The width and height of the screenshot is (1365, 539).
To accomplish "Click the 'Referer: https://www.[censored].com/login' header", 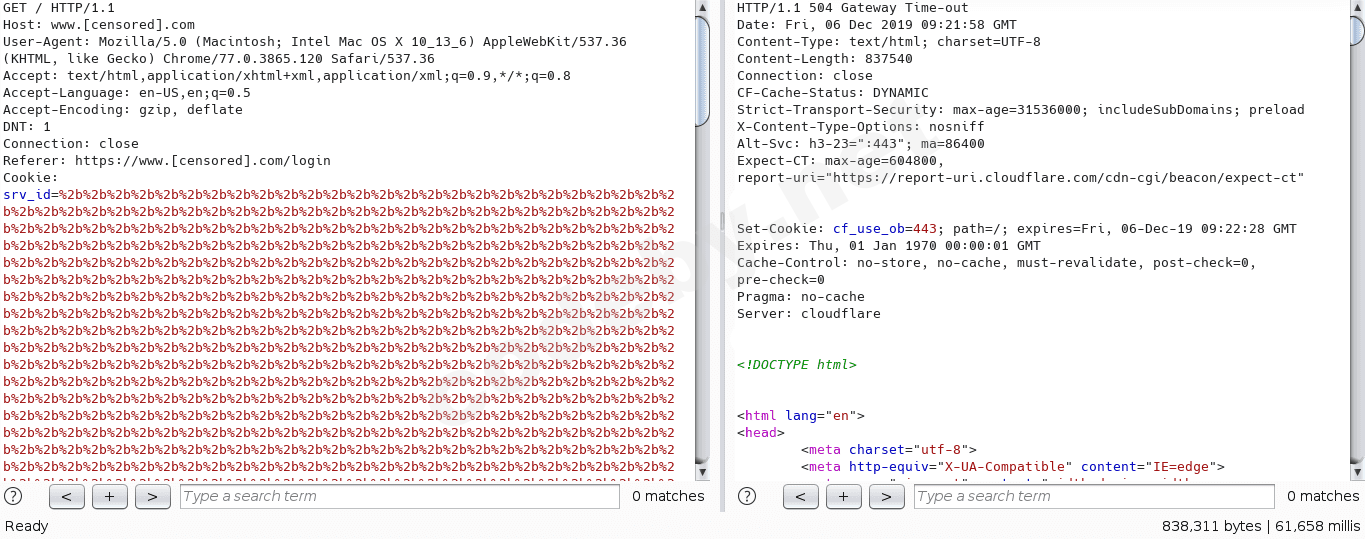I will (x=167, y=161).
